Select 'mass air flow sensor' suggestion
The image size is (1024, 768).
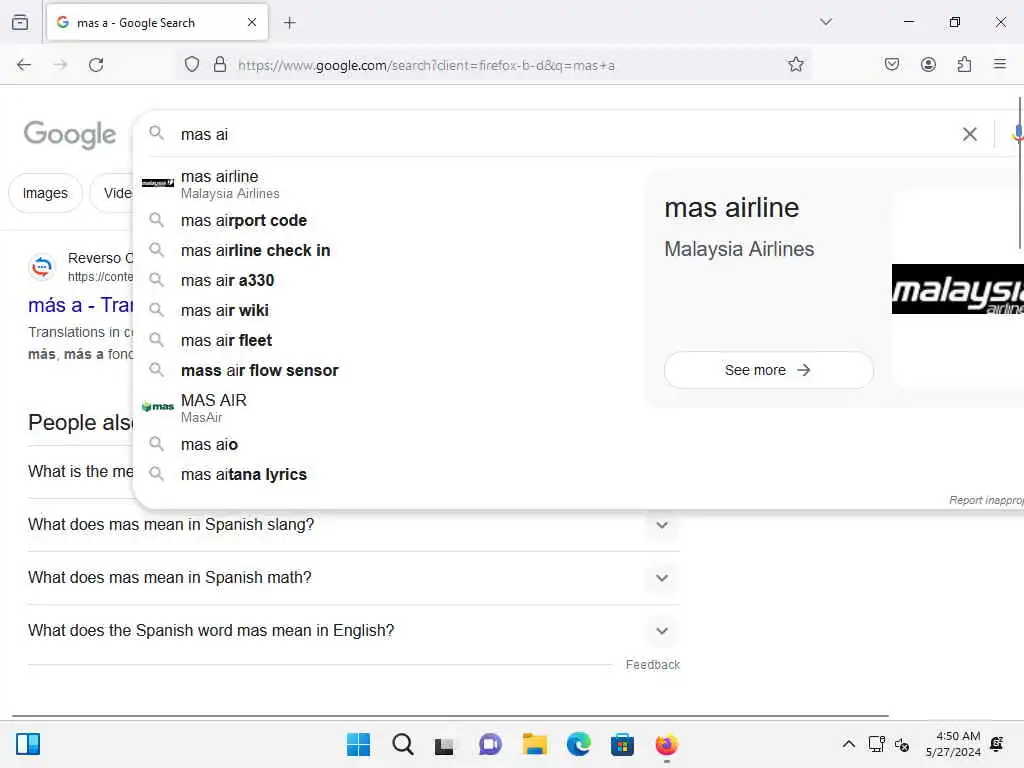(389, 371)
